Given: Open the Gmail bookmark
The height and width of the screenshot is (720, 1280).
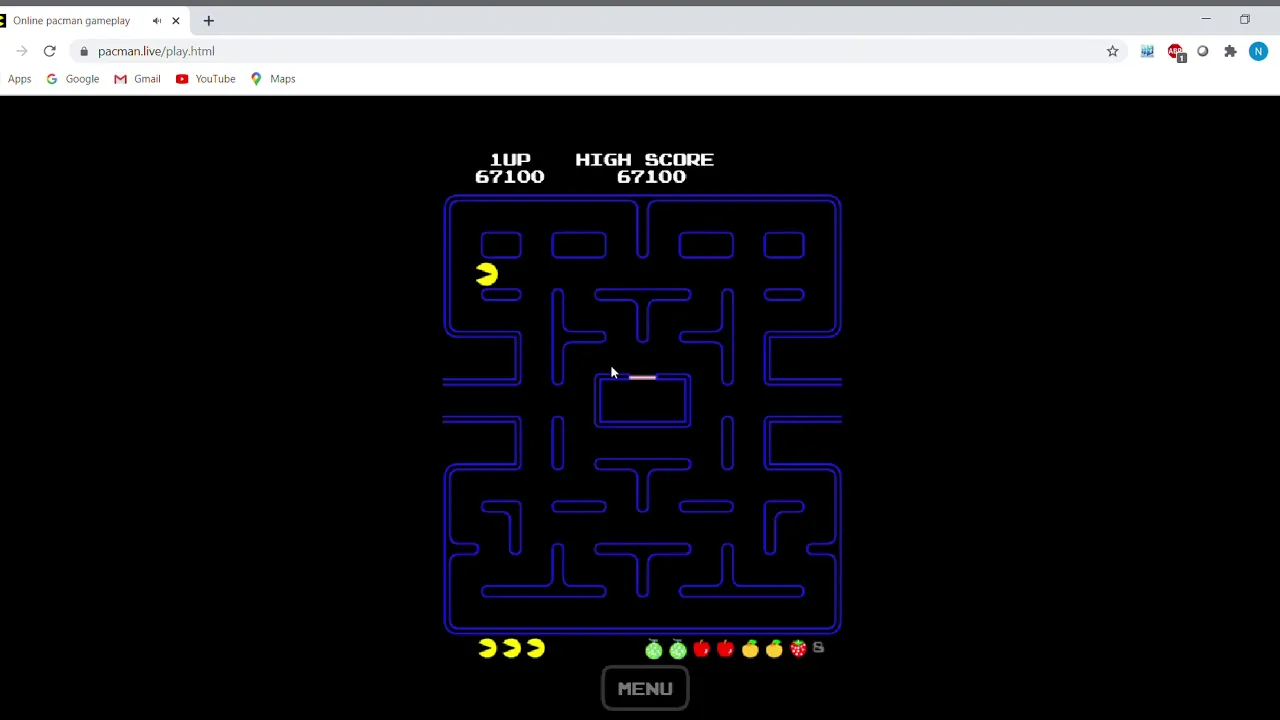Looking at the screenshot, I should [137, 79].
